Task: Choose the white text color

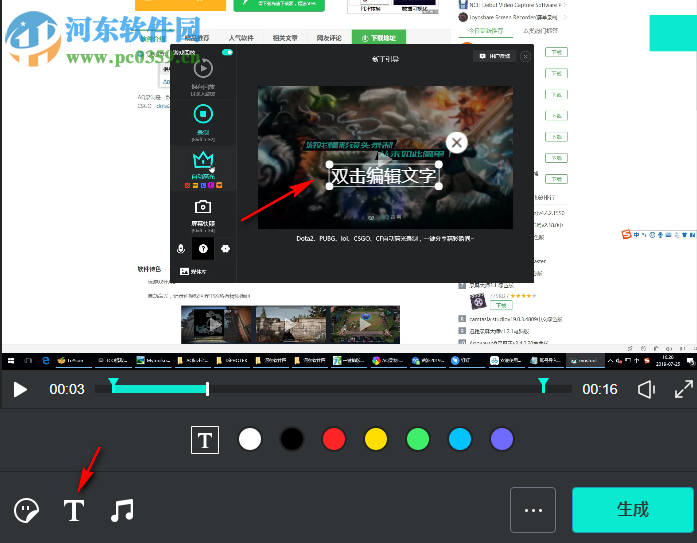Action: pyautogui.click(x=250, y=439)
